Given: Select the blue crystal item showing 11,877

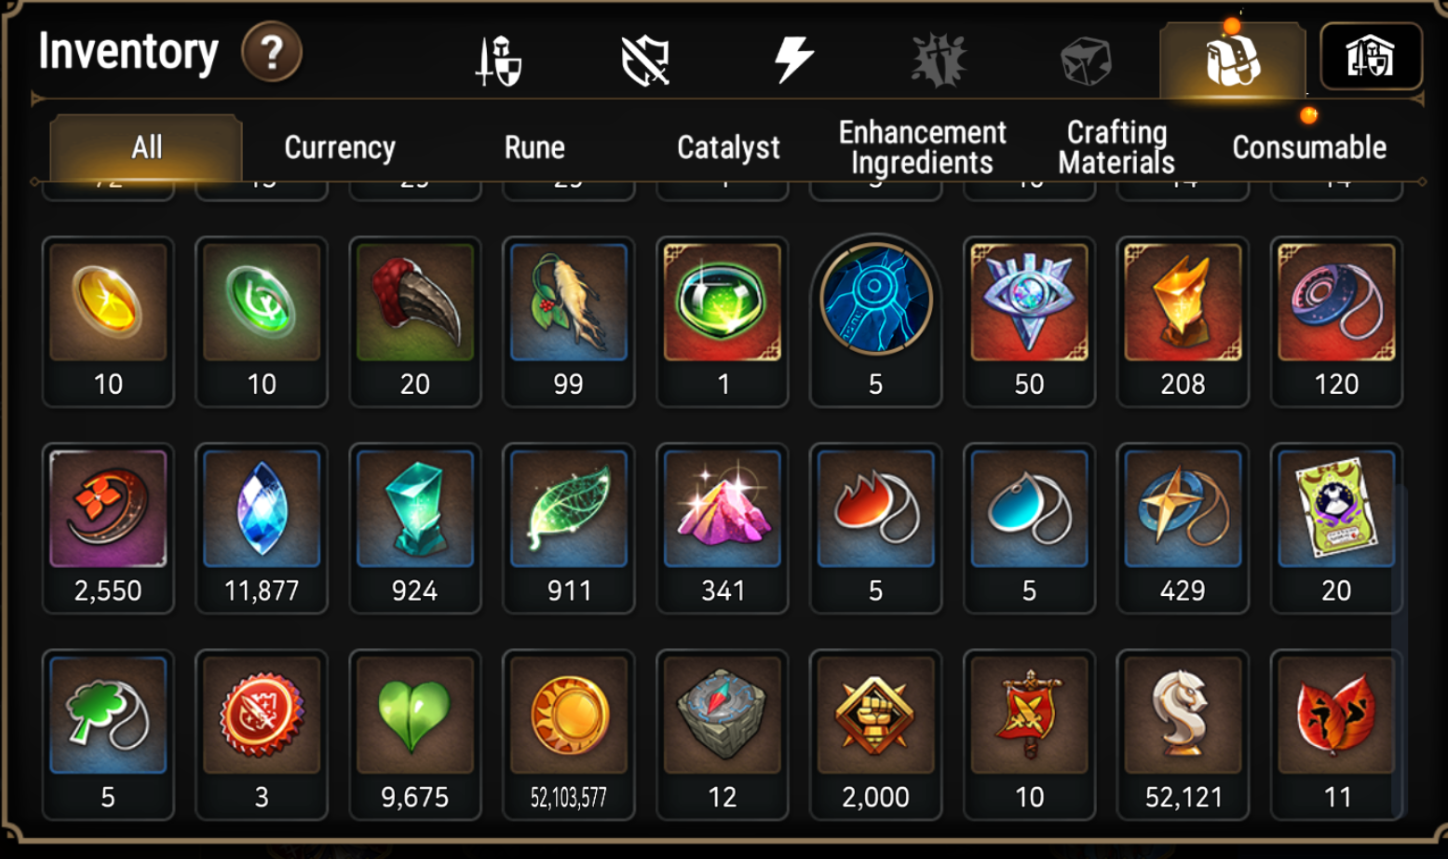Looking at the screenshot, I should (x=261, y=528).
